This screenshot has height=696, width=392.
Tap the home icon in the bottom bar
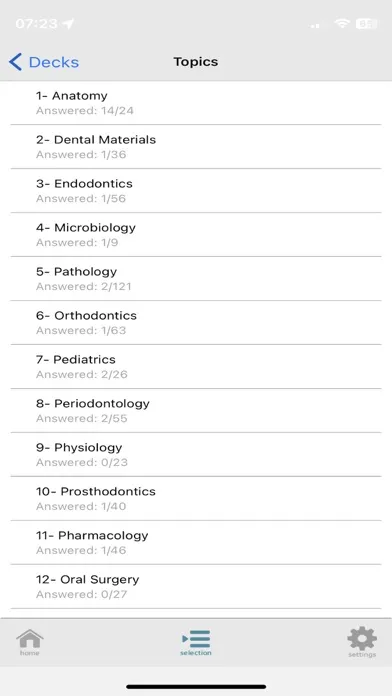click(x=30, y=642)
